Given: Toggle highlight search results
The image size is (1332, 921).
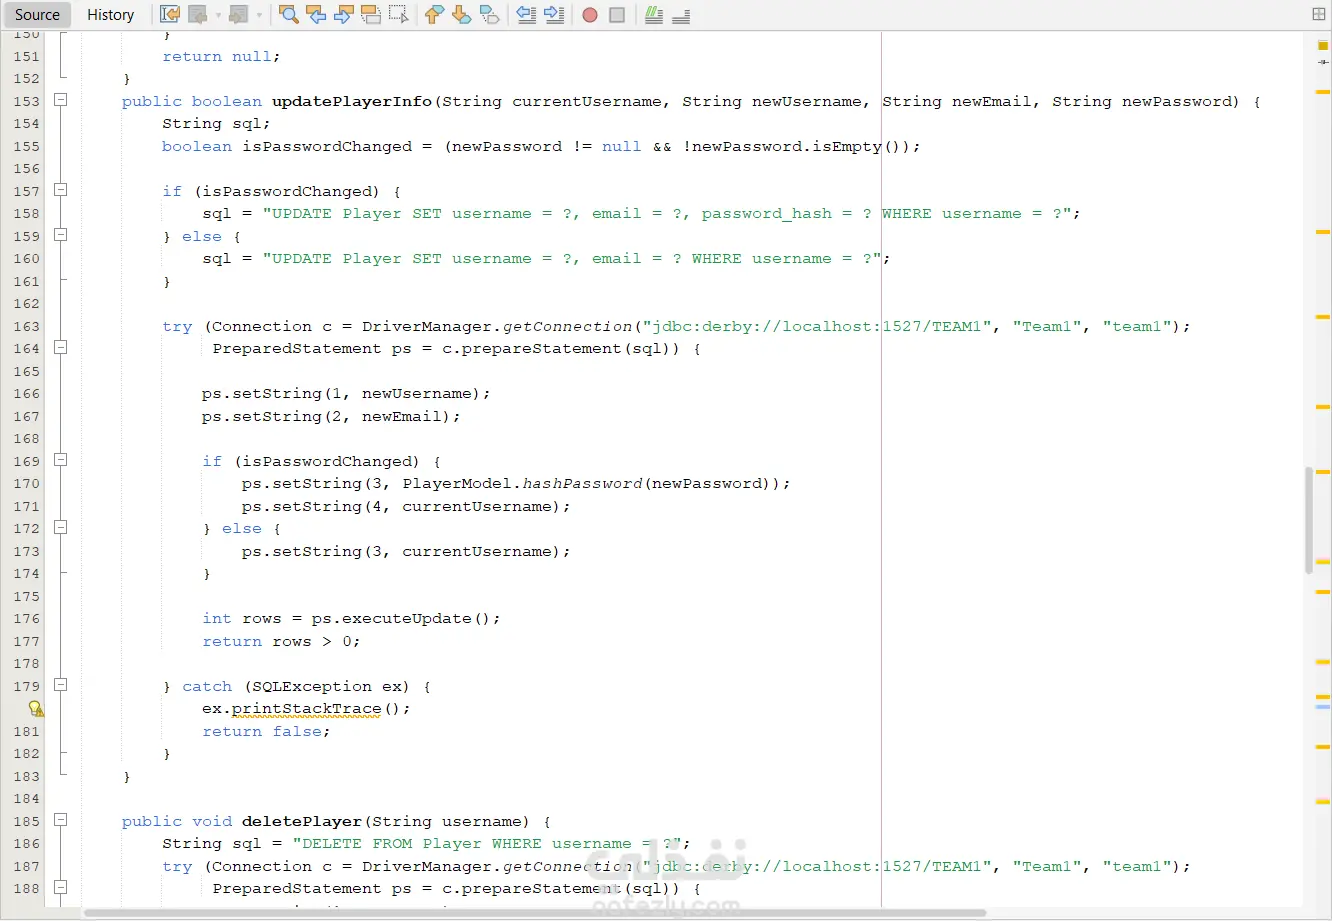Looking at the screenshot, I should 371,15.
